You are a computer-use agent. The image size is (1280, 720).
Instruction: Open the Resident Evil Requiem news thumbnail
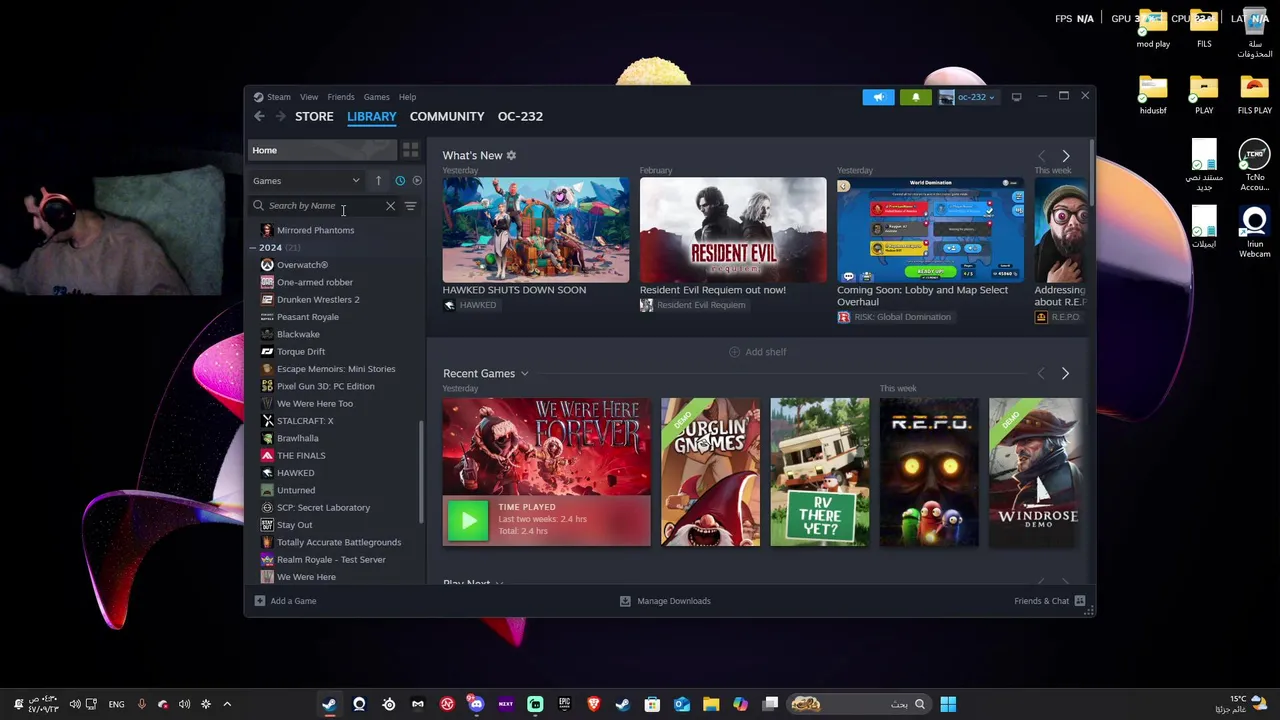[x=733, y=230]
